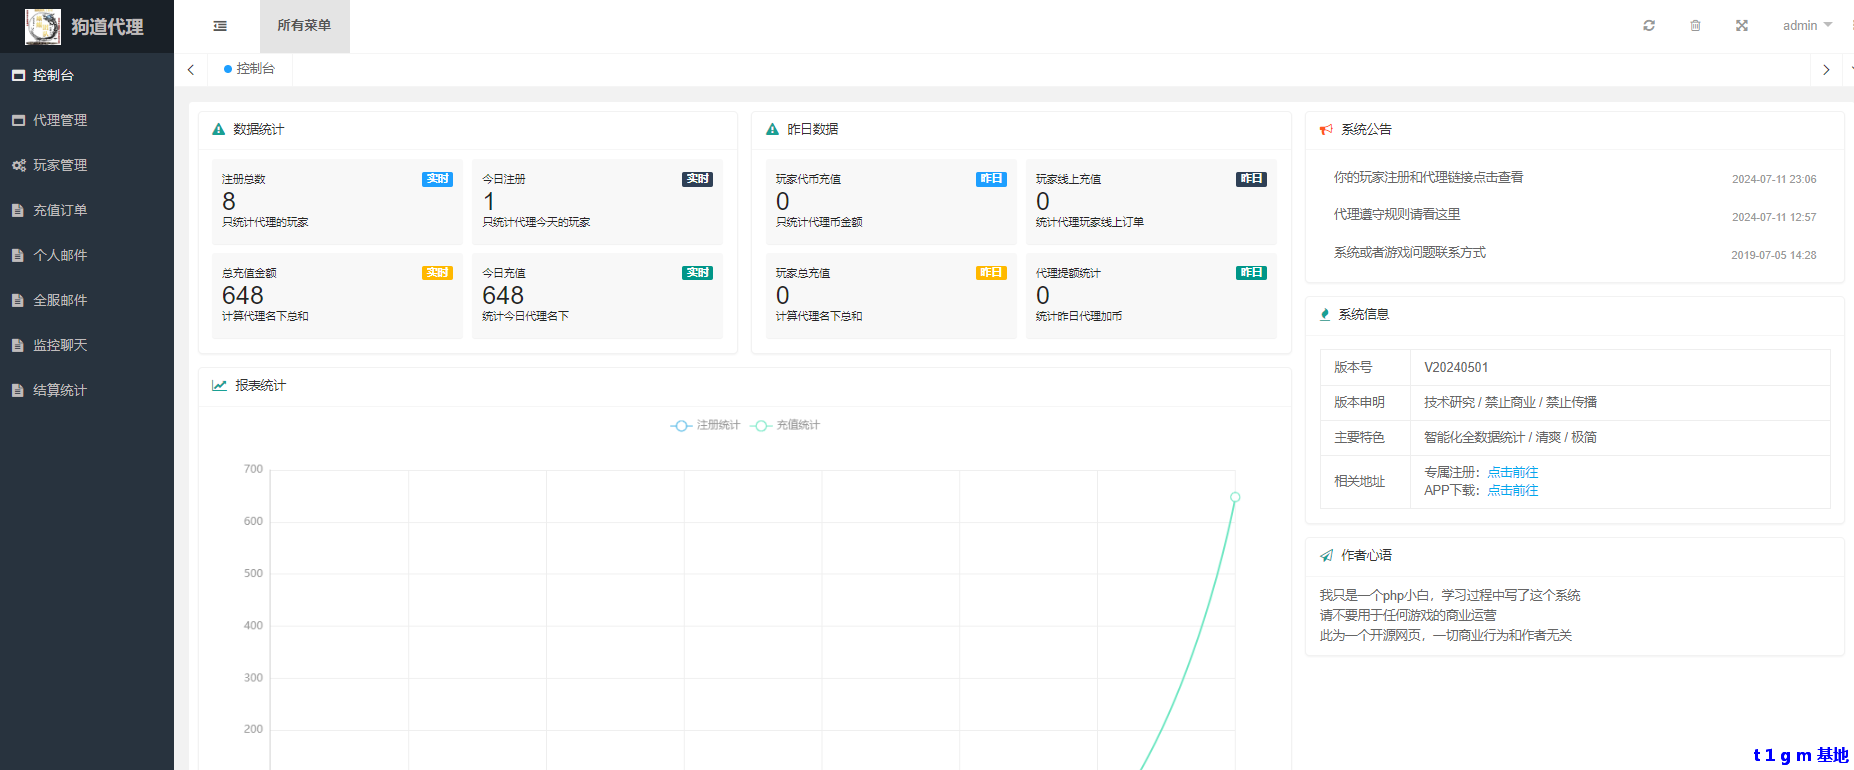This screenshot has width=1854, height=770.
Task: Open announcement 代理遵守规则请看这里
Action: (1397, 214)
